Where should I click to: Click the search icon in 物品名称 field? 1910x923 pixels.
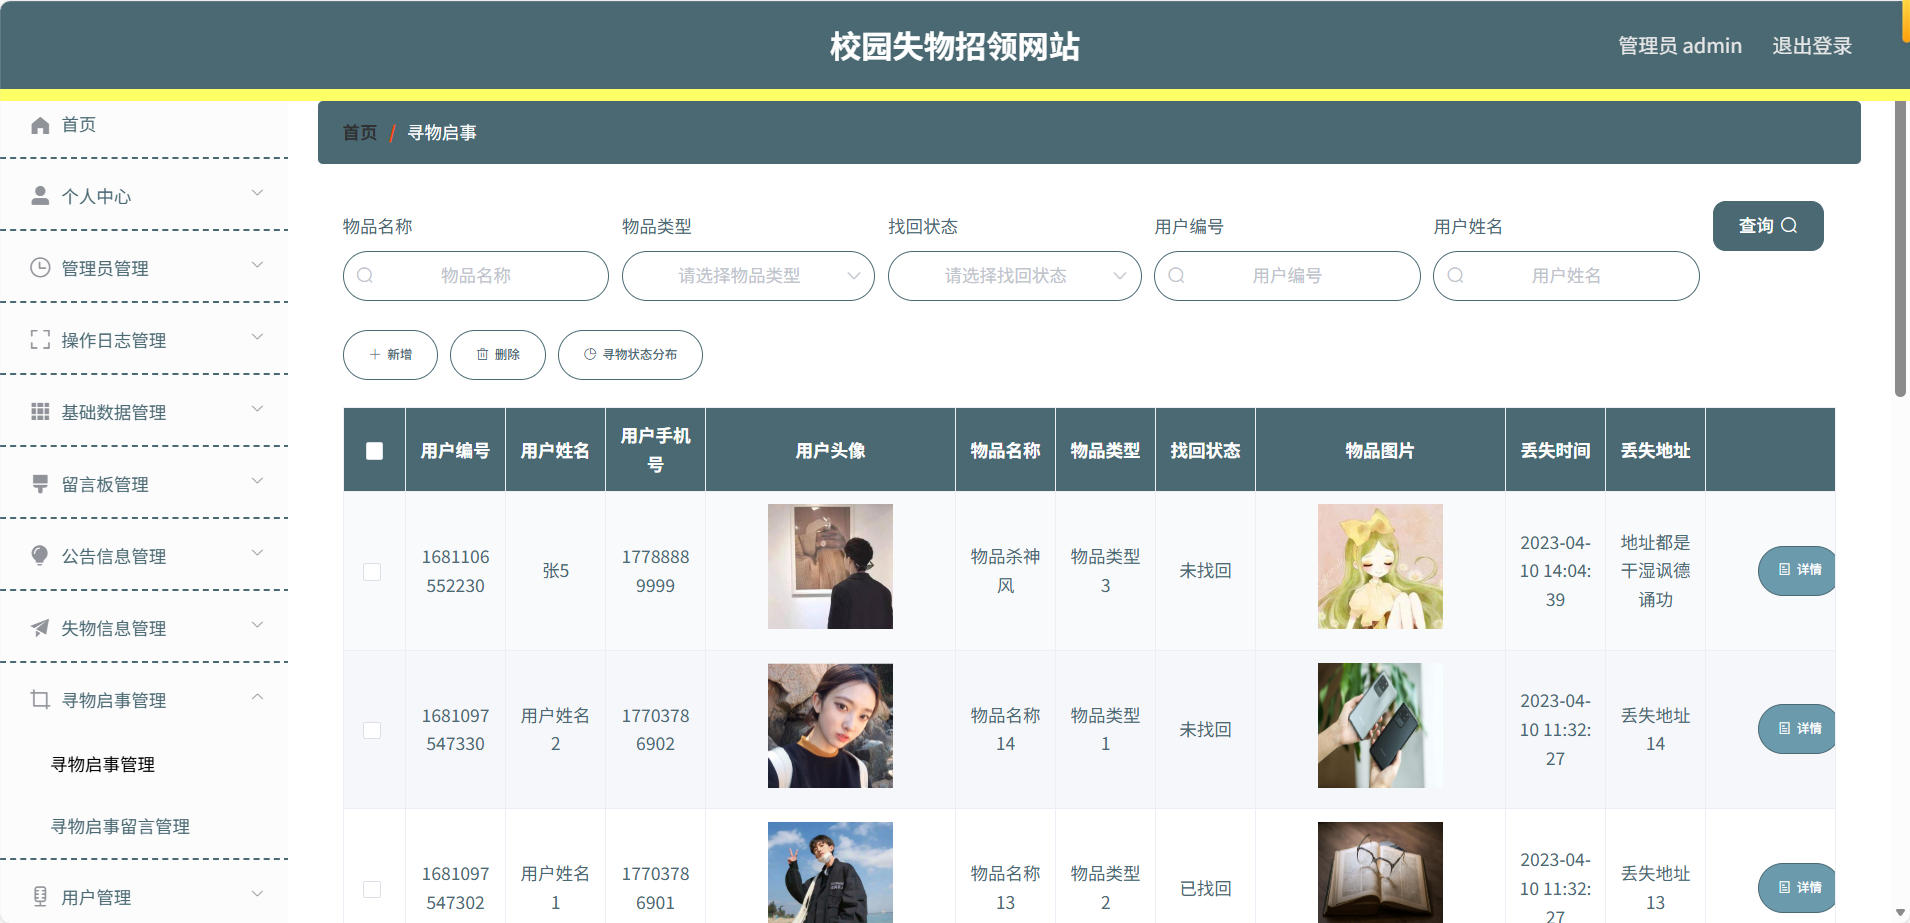pyautogui.click(x=365, y=276)
